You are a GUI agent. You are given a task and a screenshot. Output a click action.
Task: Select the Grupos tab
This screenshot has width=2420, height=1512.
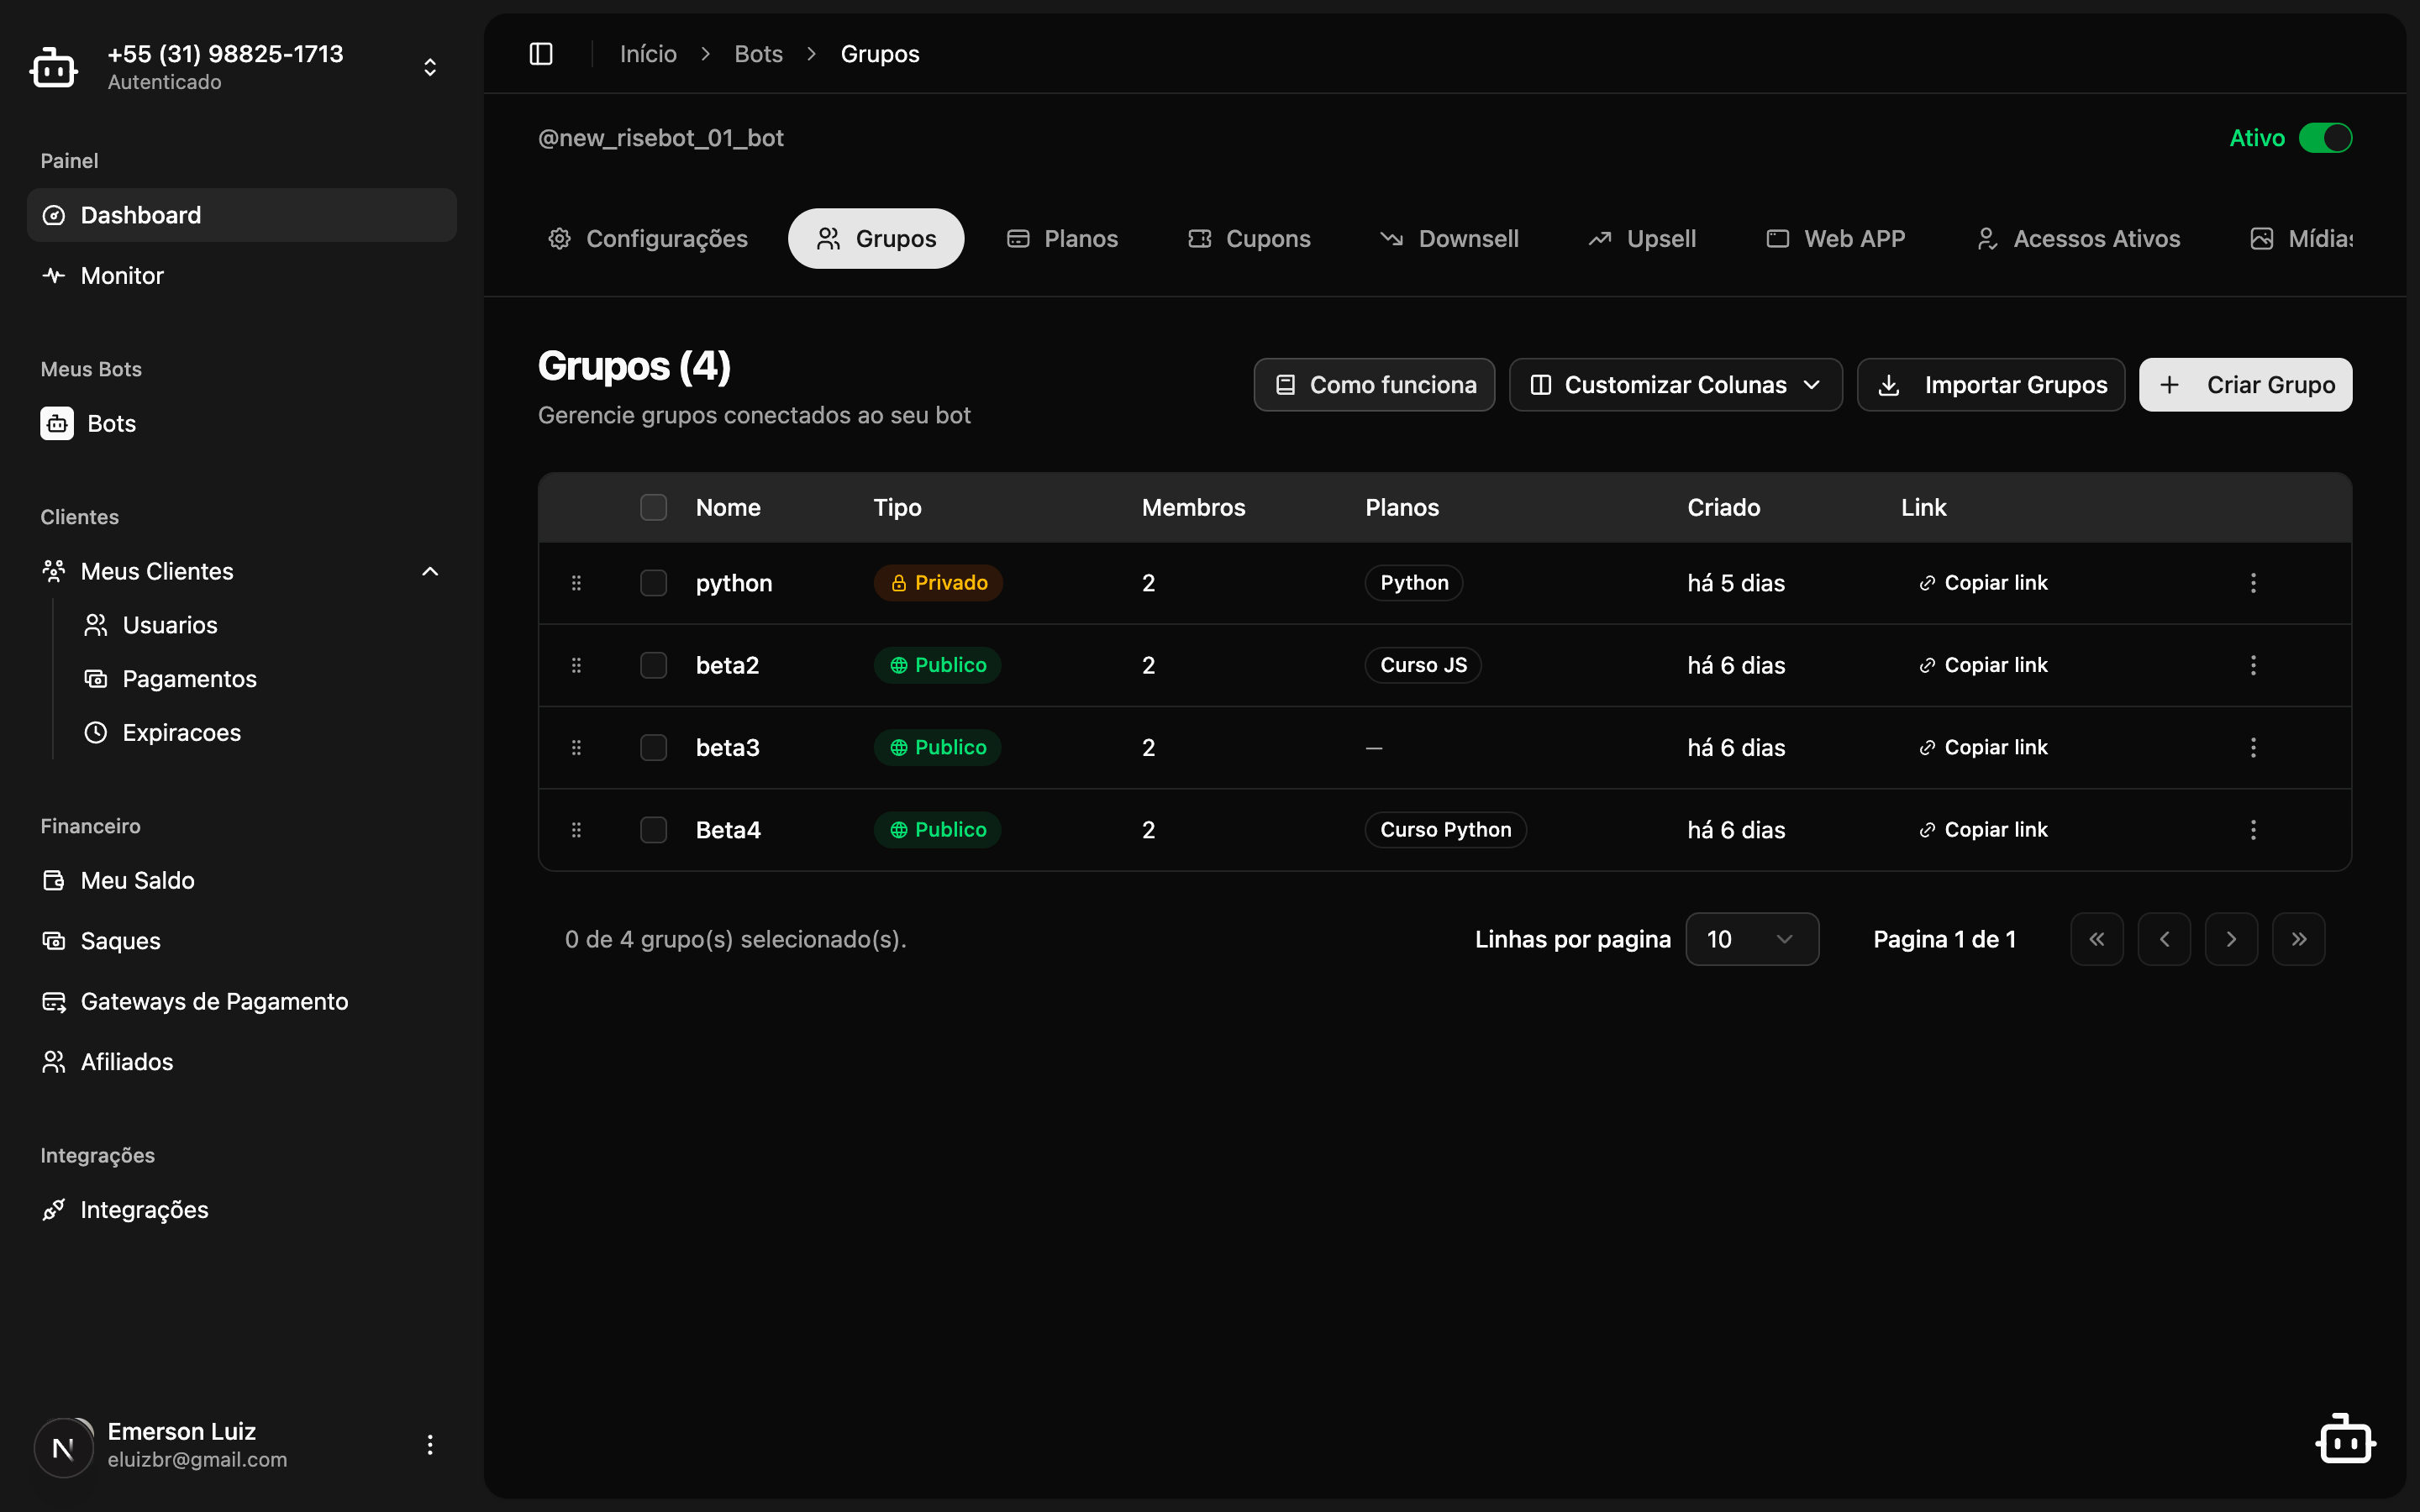coord(876,239)
